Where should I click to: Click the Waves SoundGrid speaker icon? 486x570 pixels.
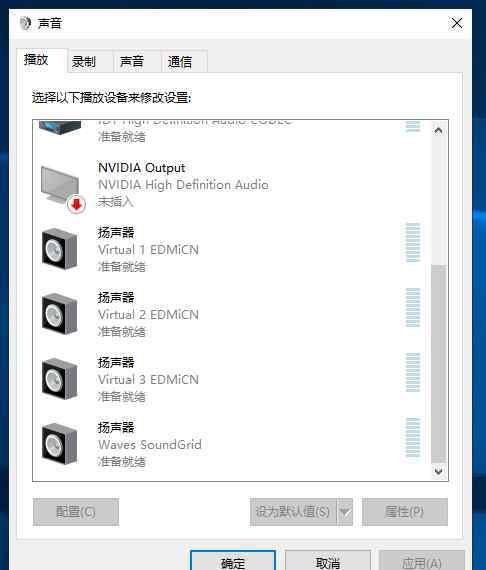(x=60, y=444)
